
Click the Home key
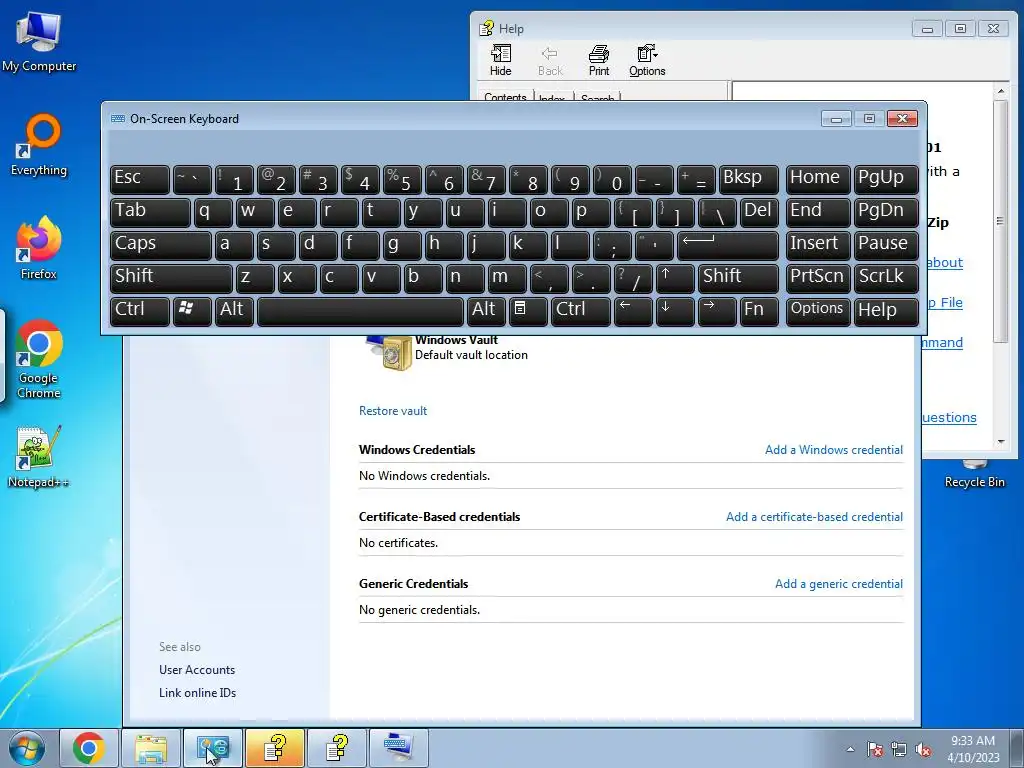tap(818, 179)
